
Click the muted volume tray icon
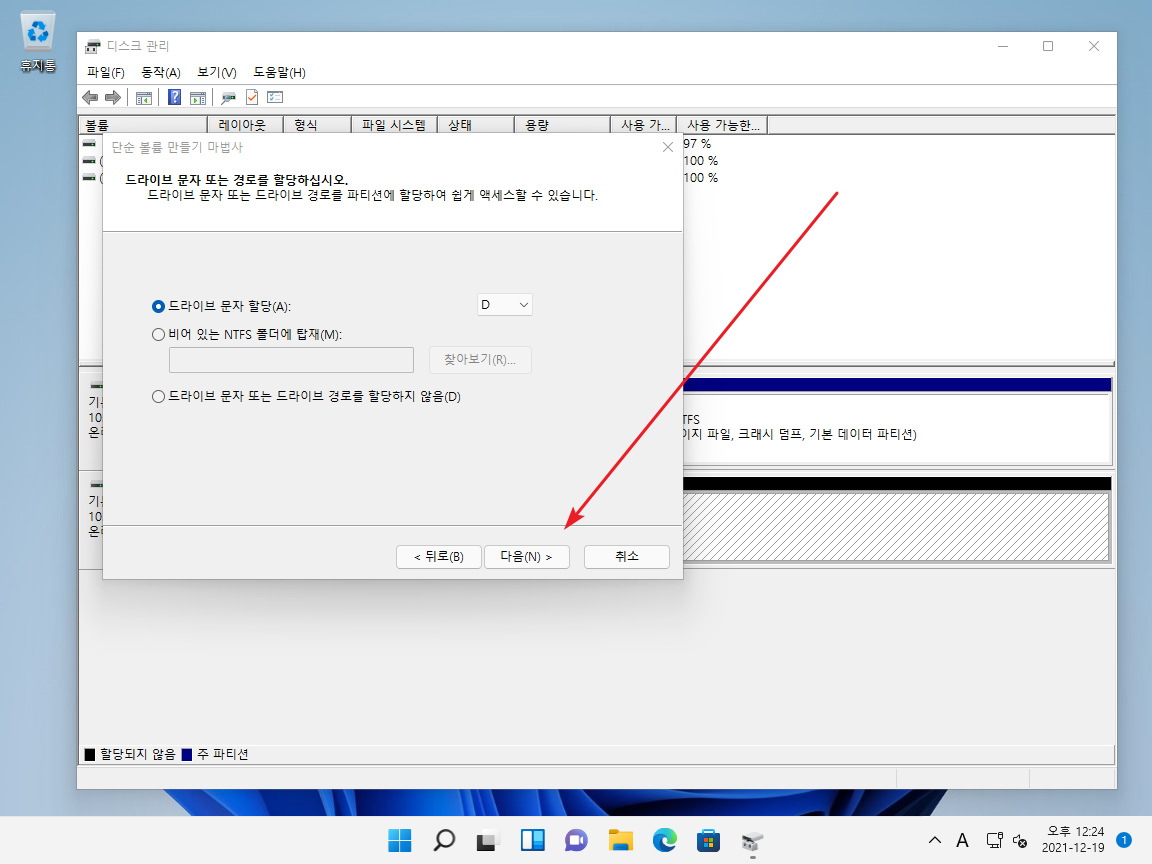click(1020, 840)
